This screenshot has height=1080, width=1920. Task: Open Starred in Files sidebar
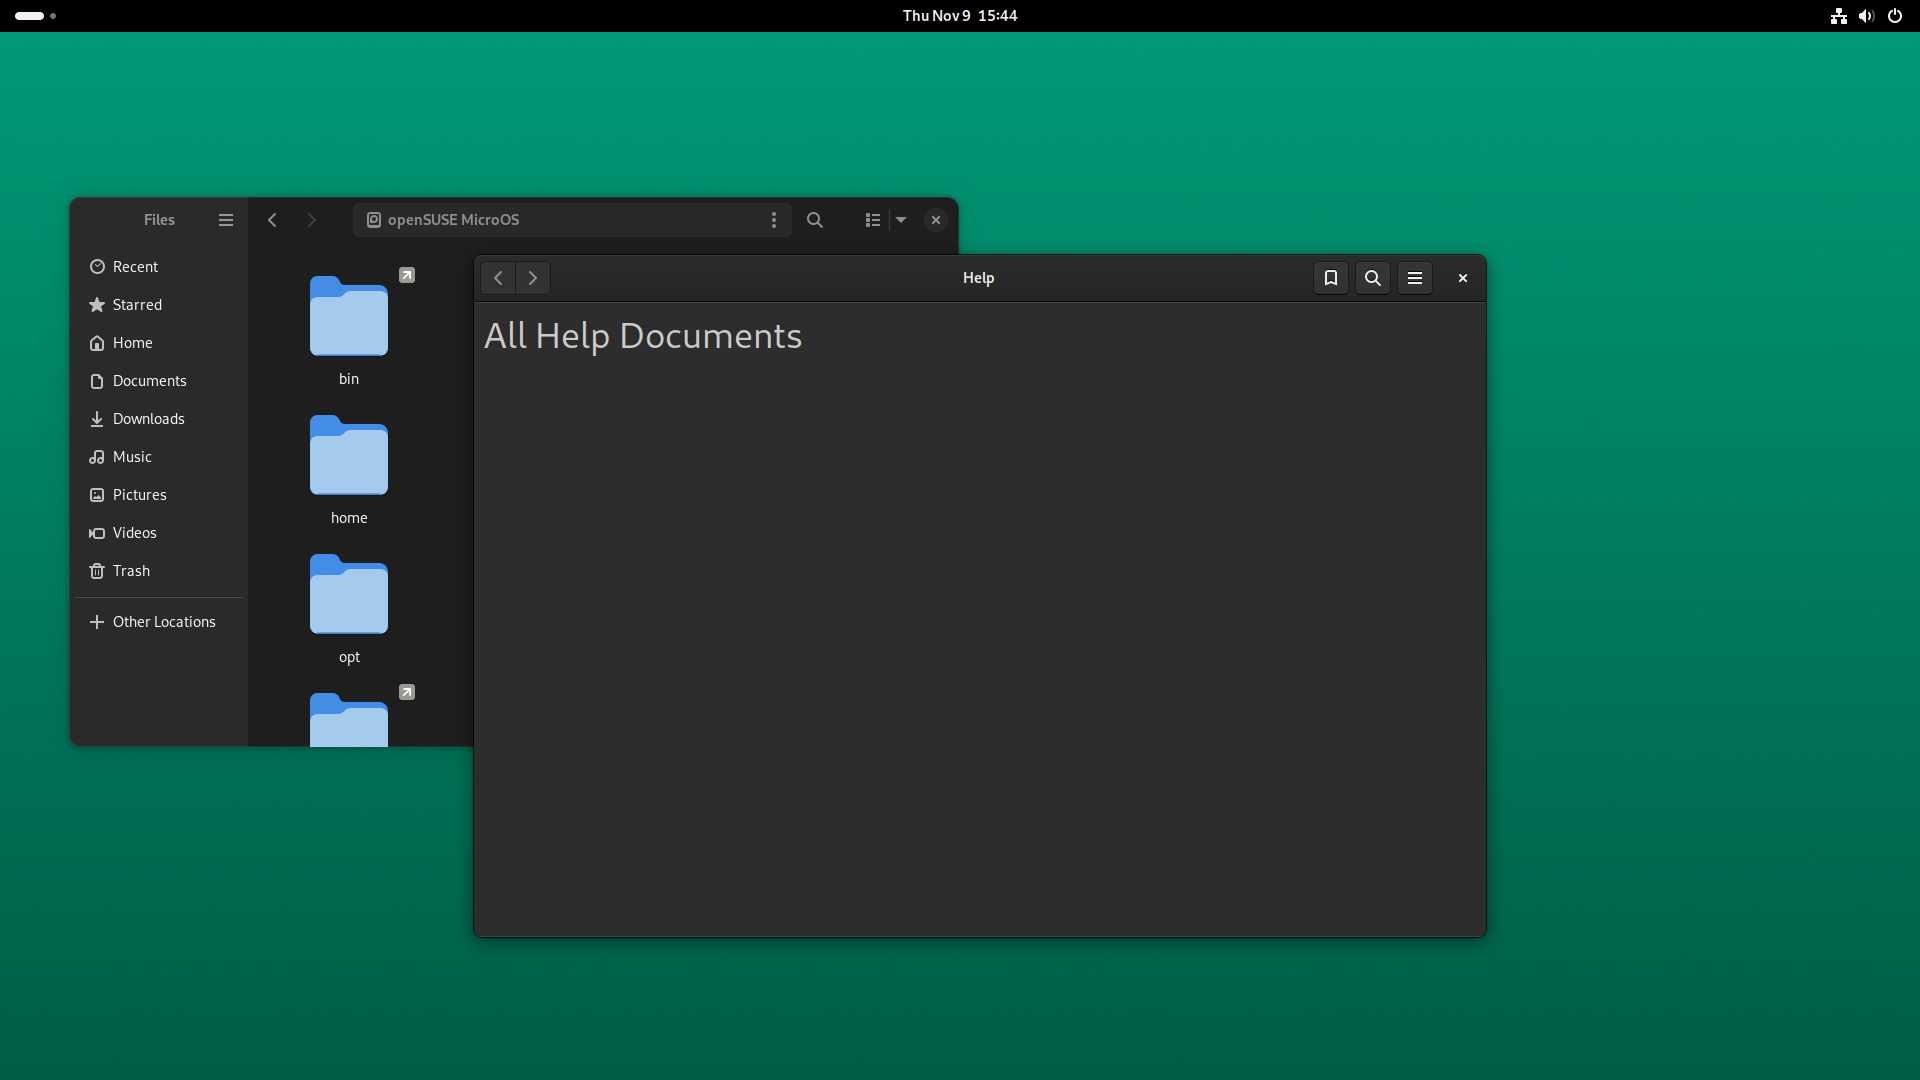click(159, 305)
